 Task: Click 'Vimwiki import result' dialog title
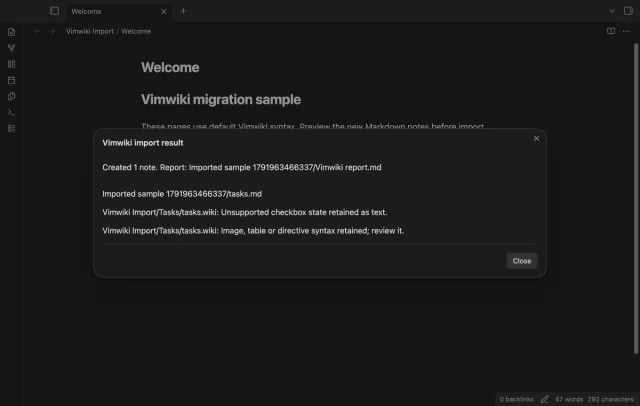pos(143,143)
